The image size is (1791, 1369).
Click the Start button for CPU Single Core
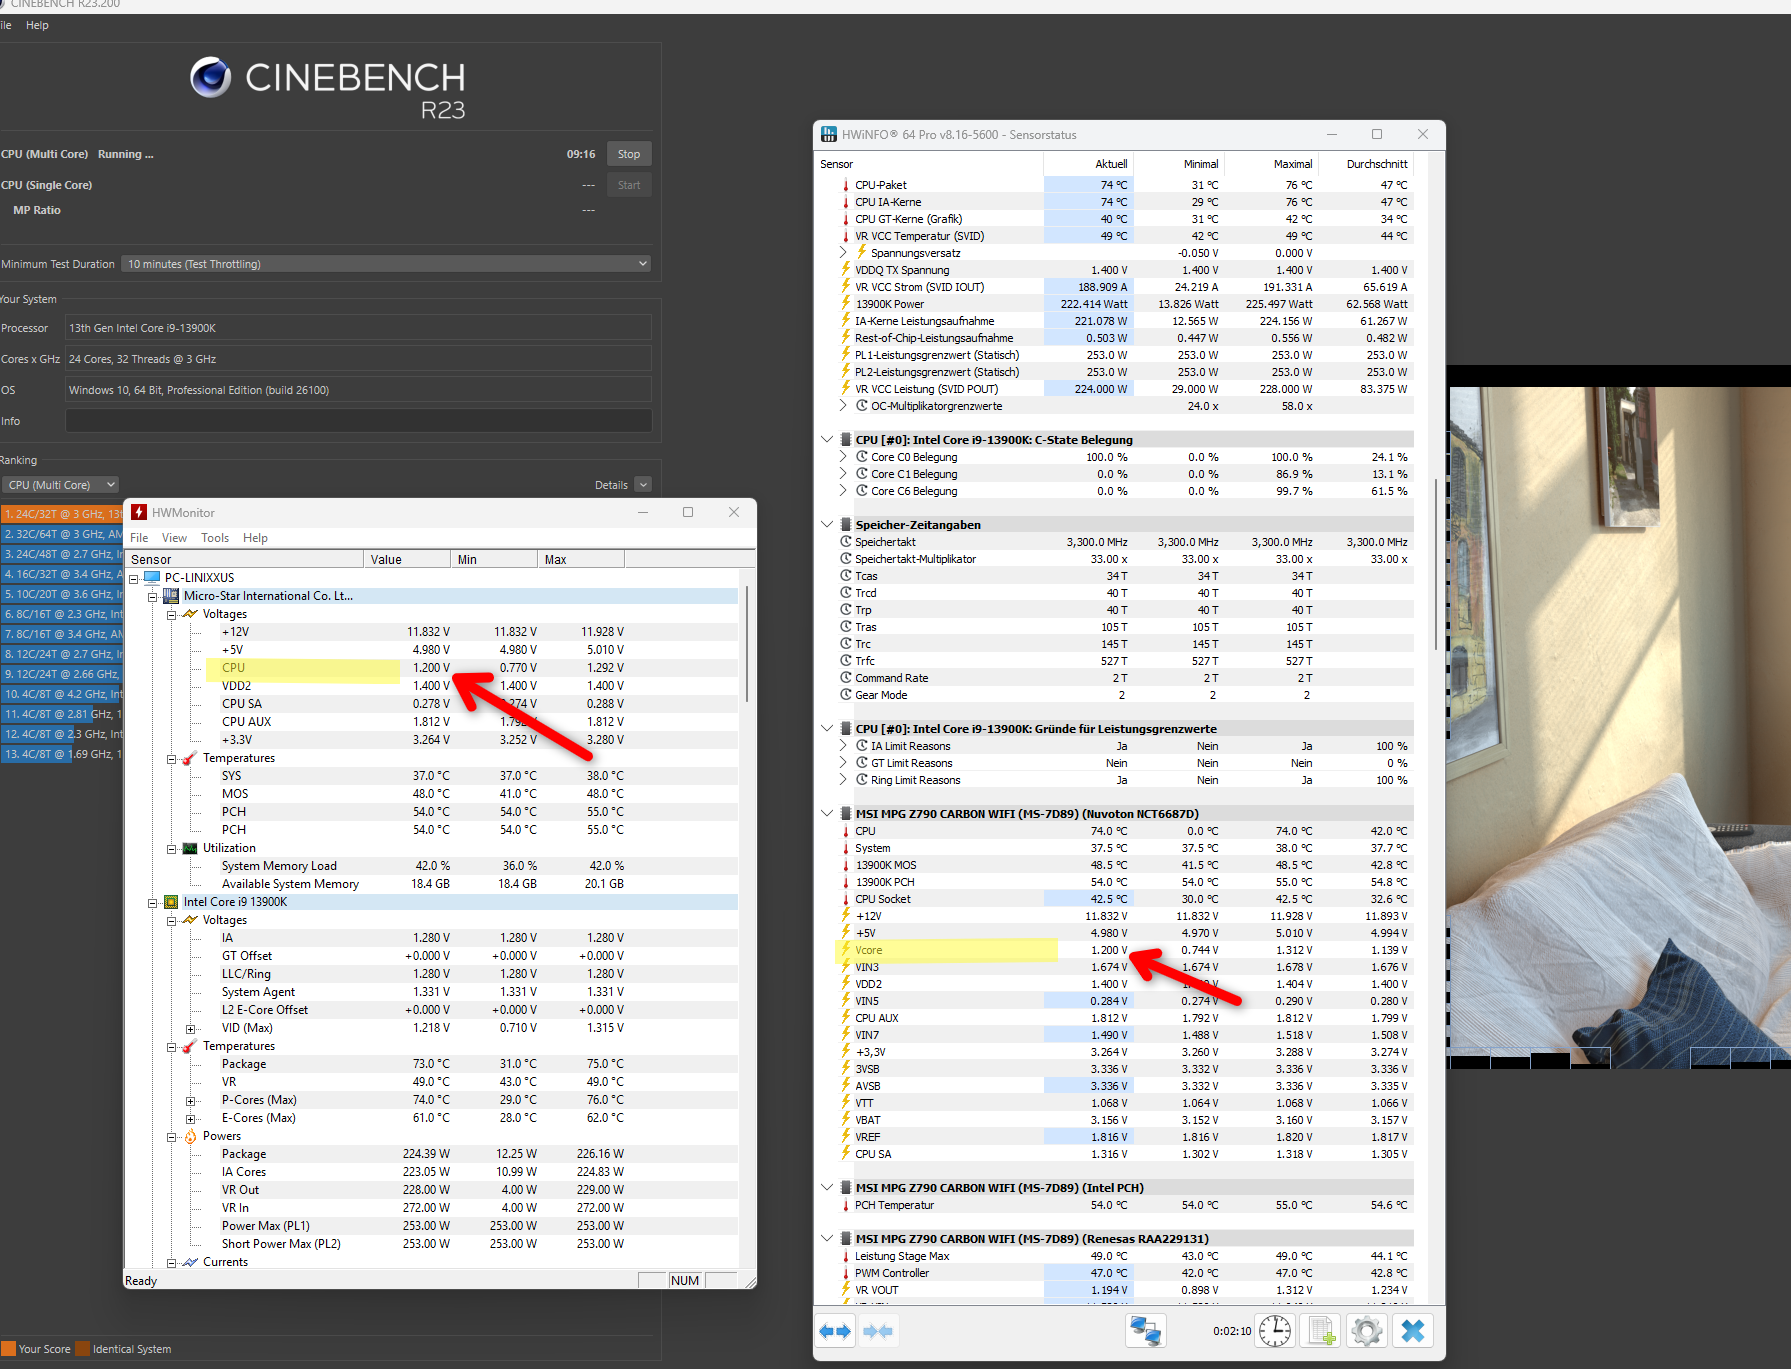pos(629,185)
